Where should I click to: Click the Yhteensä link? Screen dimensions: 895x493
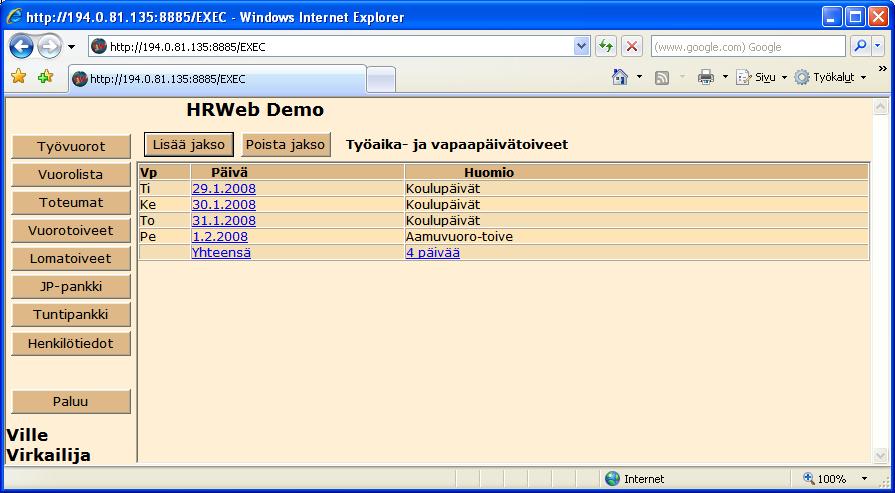coord(221,253)
